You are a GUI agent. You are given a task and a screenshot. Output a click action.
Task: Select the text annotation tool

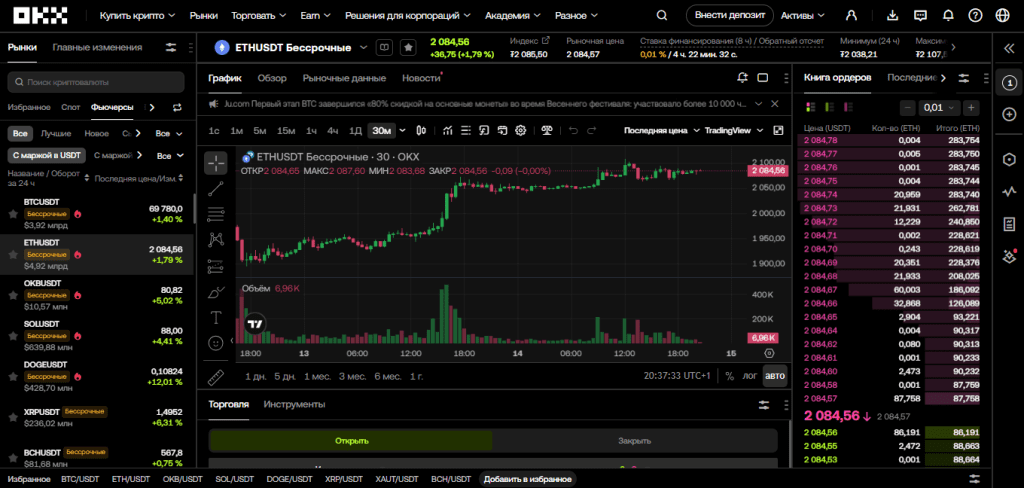(216, 317)
